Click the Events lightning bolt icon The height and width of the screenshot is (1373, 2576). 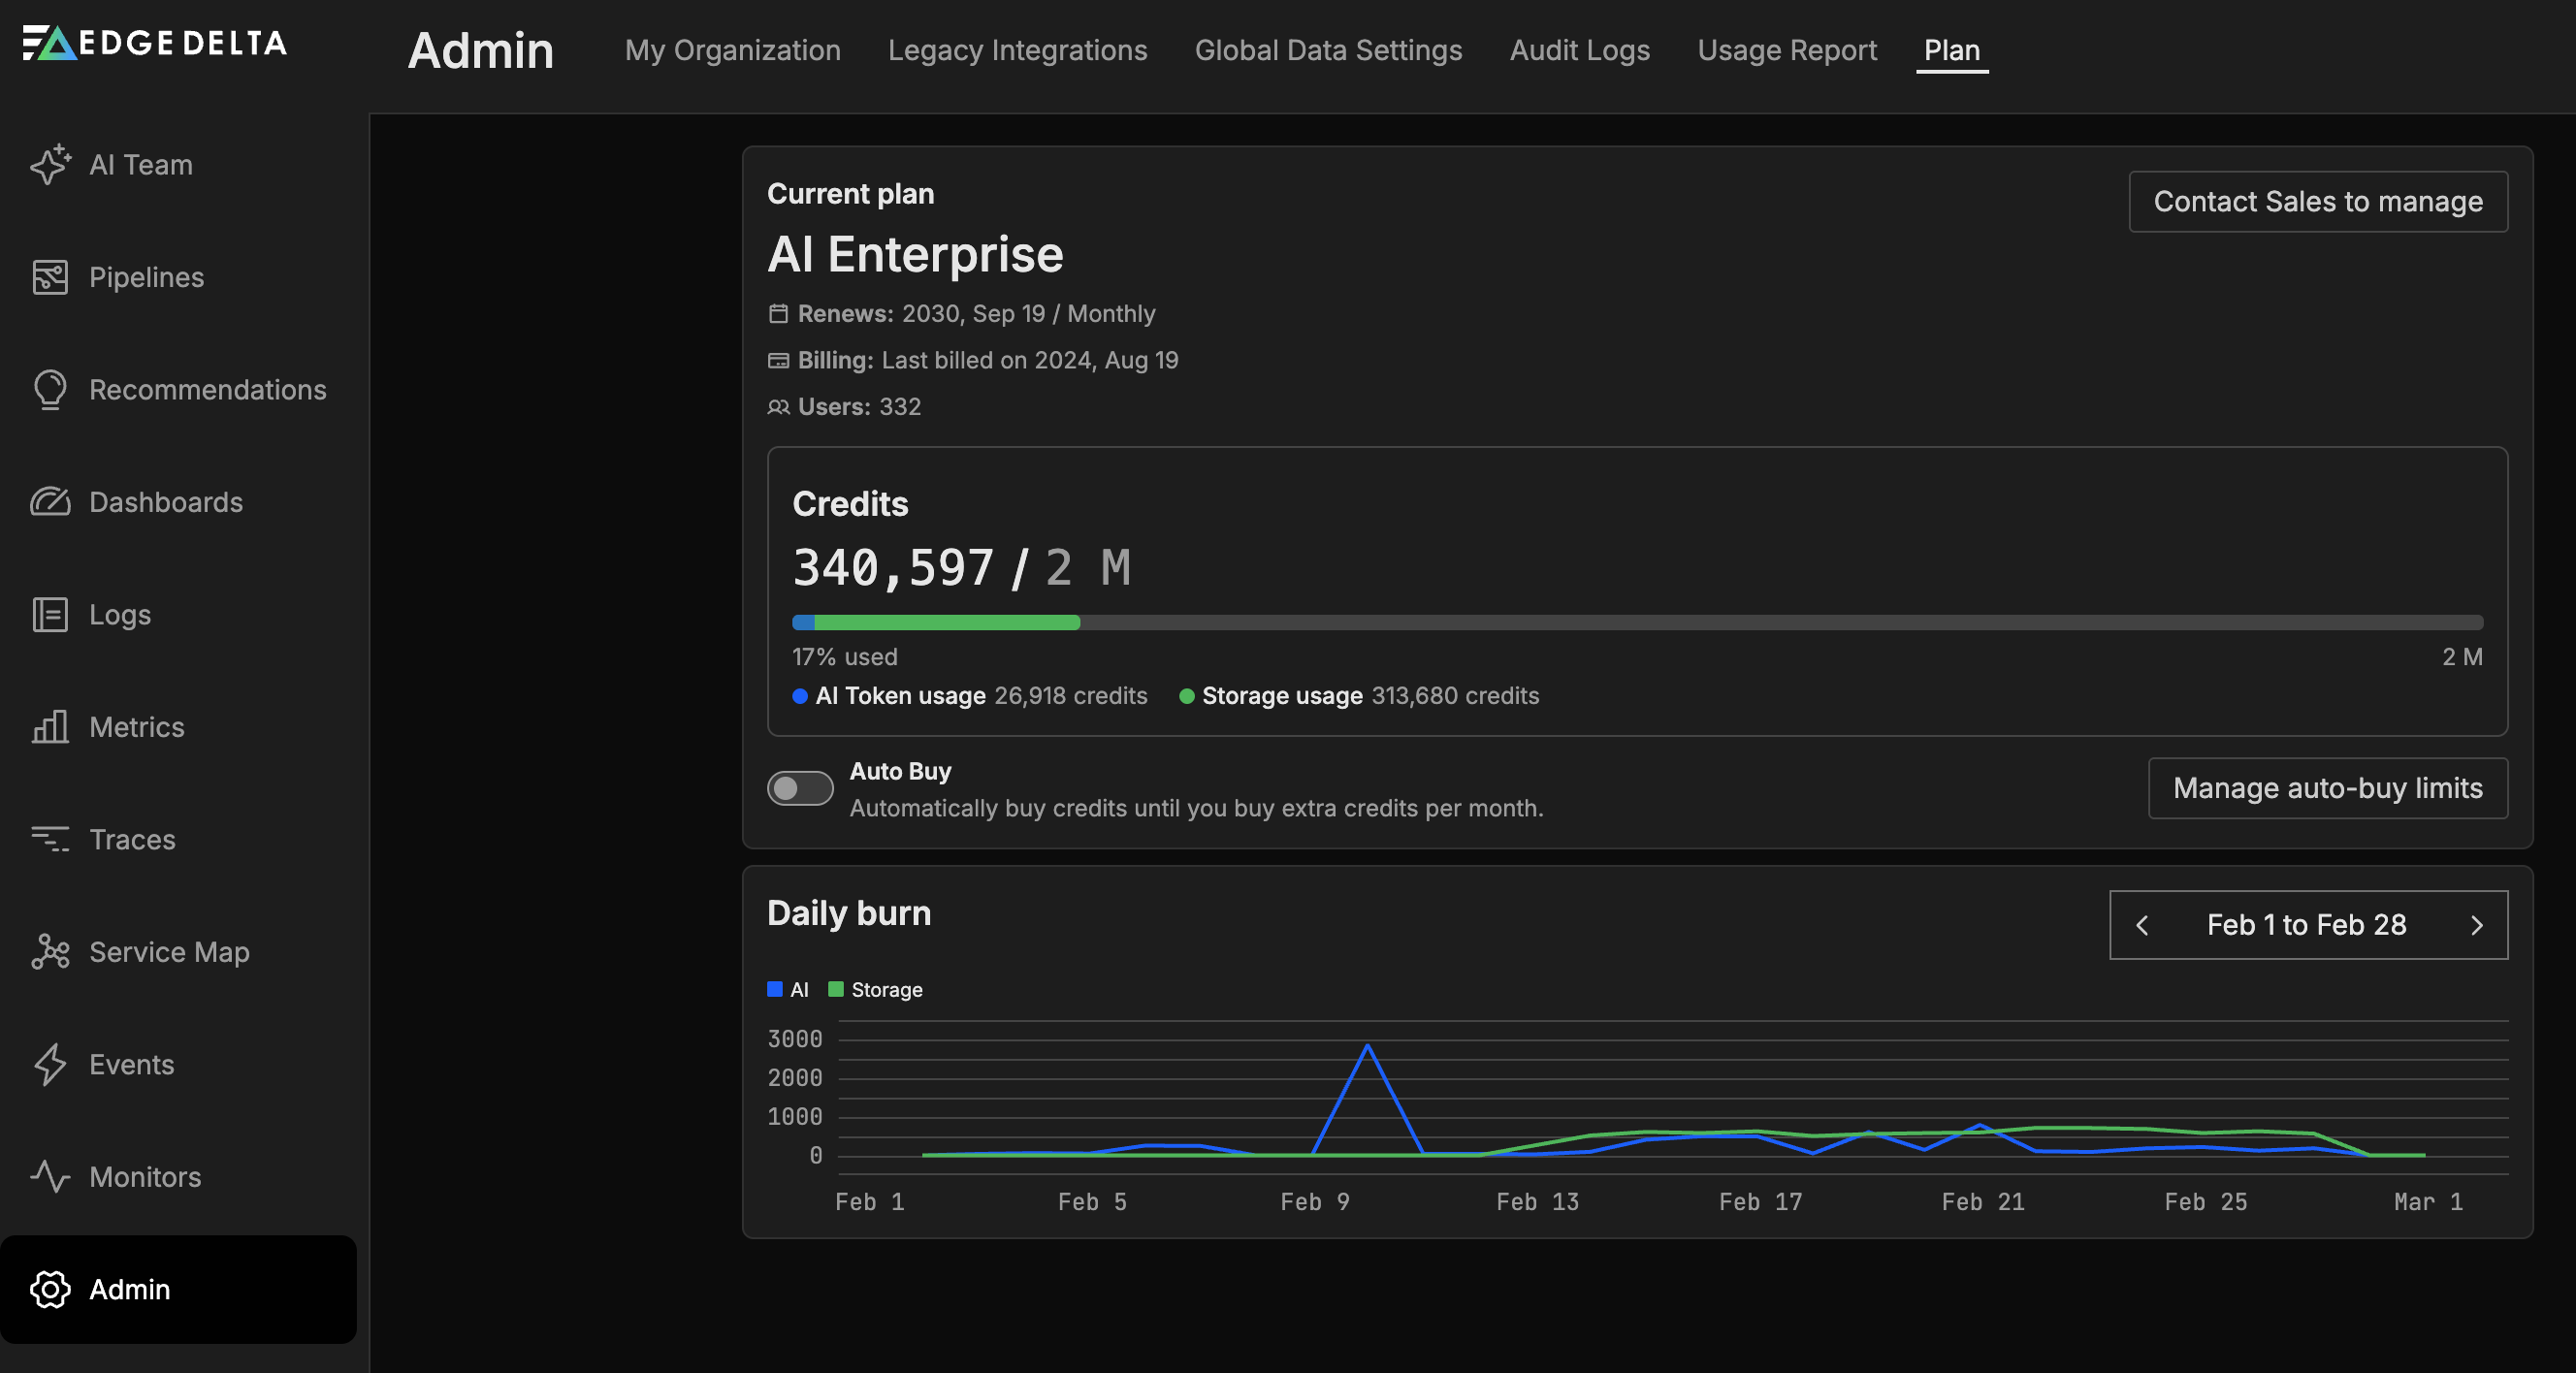(50, 1064)
